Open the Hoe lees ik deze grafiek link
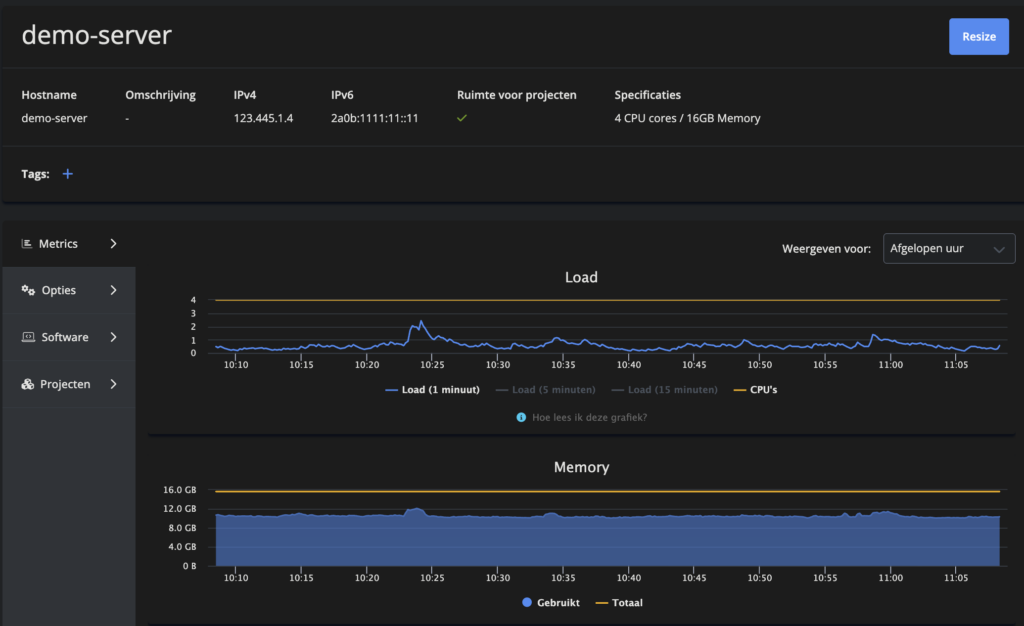The image size is (1024, 626). tap(589, 417)
